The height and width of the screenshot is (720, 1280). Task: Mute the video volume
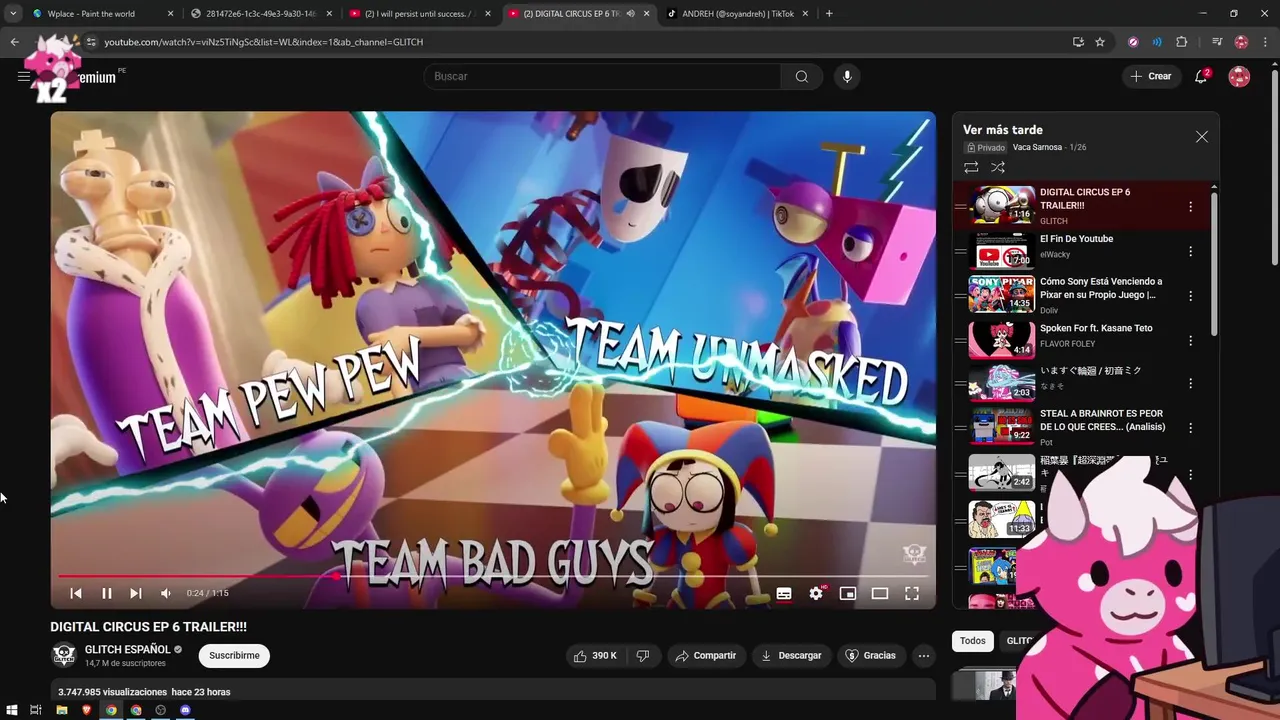pos(166,593)
